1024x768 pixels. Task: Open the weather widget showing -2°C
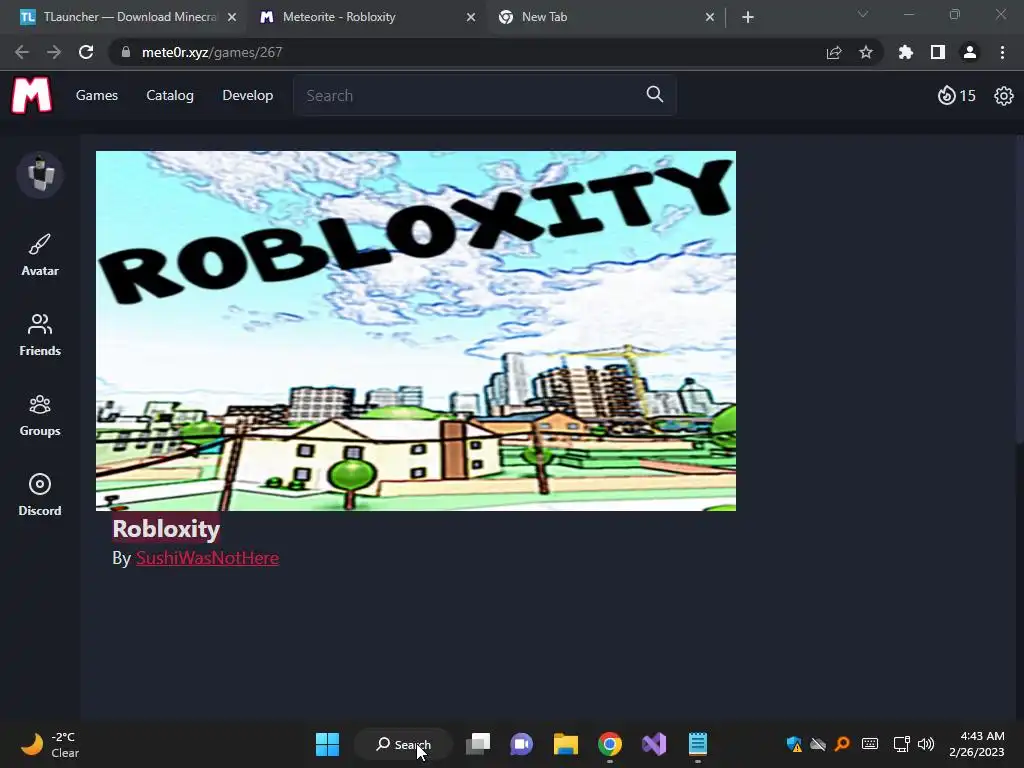50,744
